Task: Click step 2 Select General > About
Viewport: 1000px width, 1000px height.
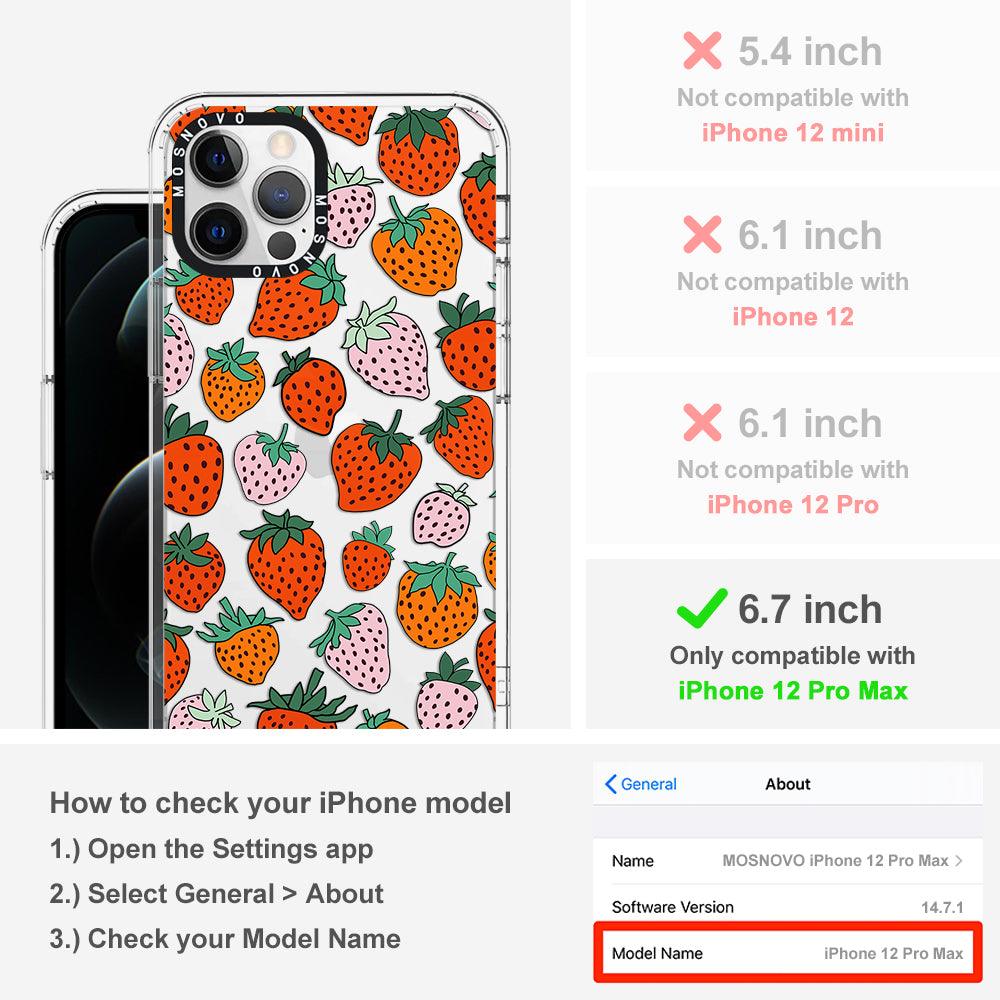Action: 217,893
